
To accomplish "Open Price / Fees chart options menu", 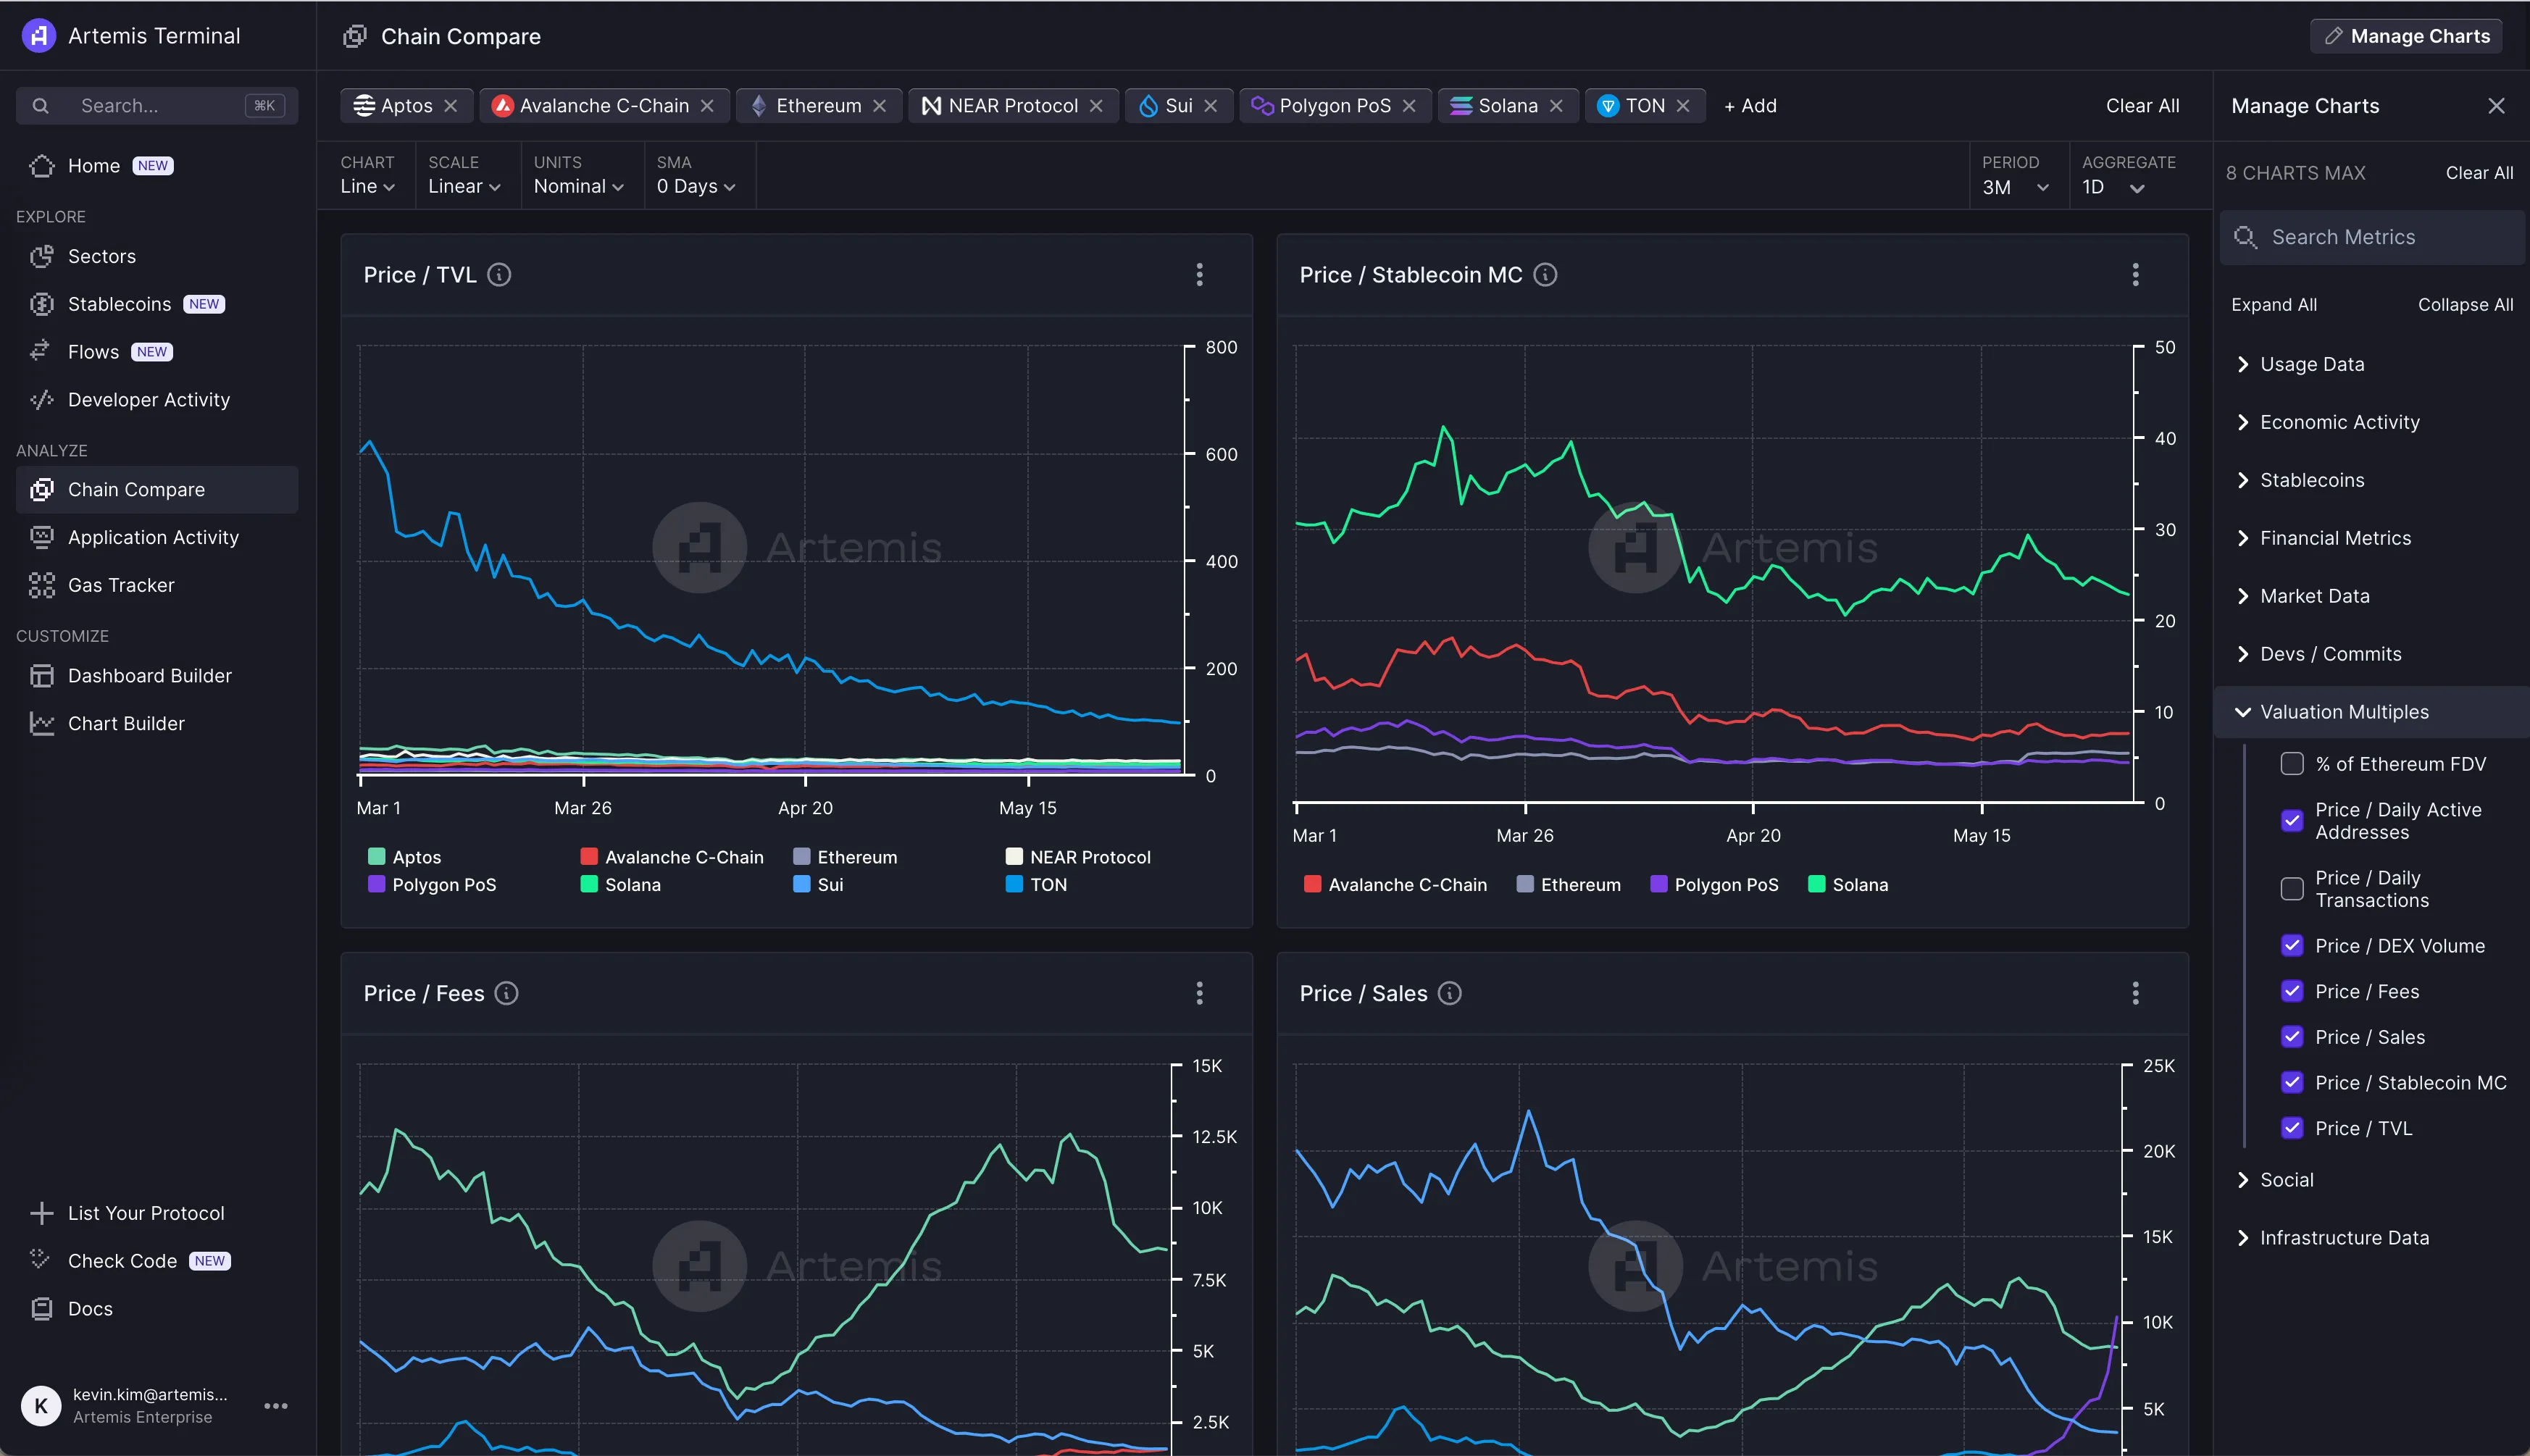I will pyautogui.click(x=1200, y=993).
